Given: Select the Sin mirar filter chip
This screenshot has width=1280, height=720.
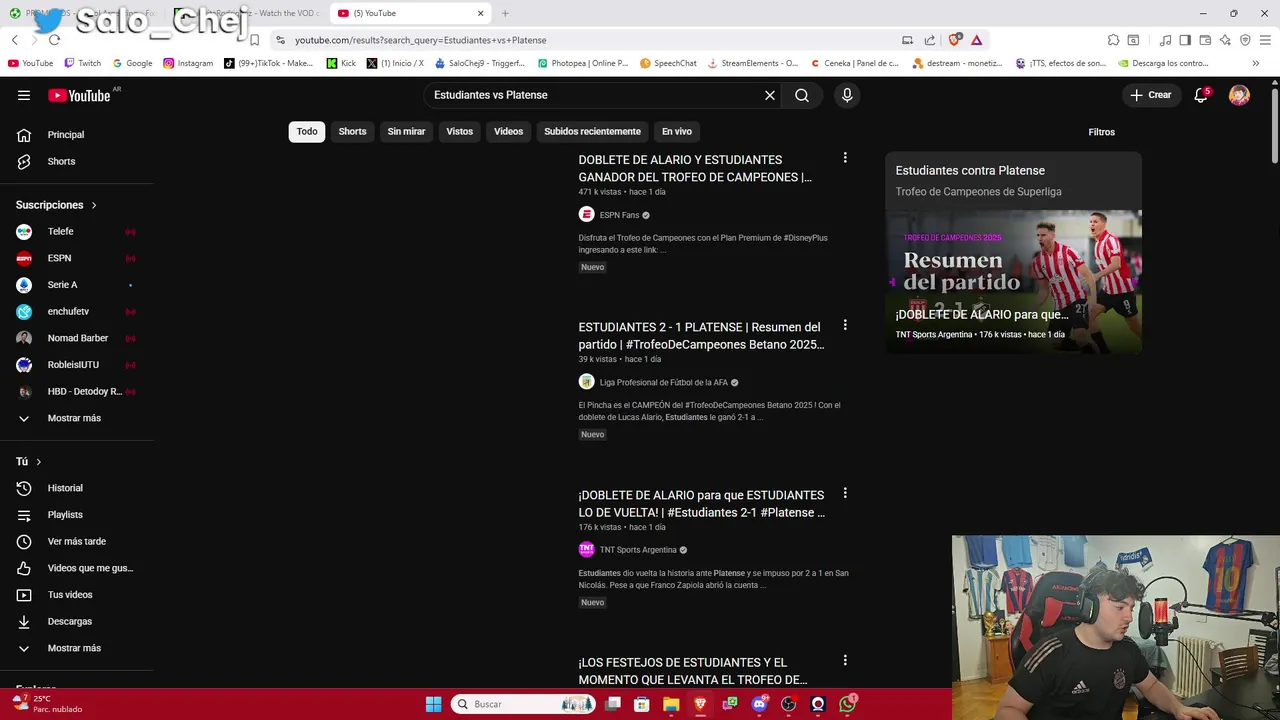Looking at the screenshot, I should click(x=406, y=131).
